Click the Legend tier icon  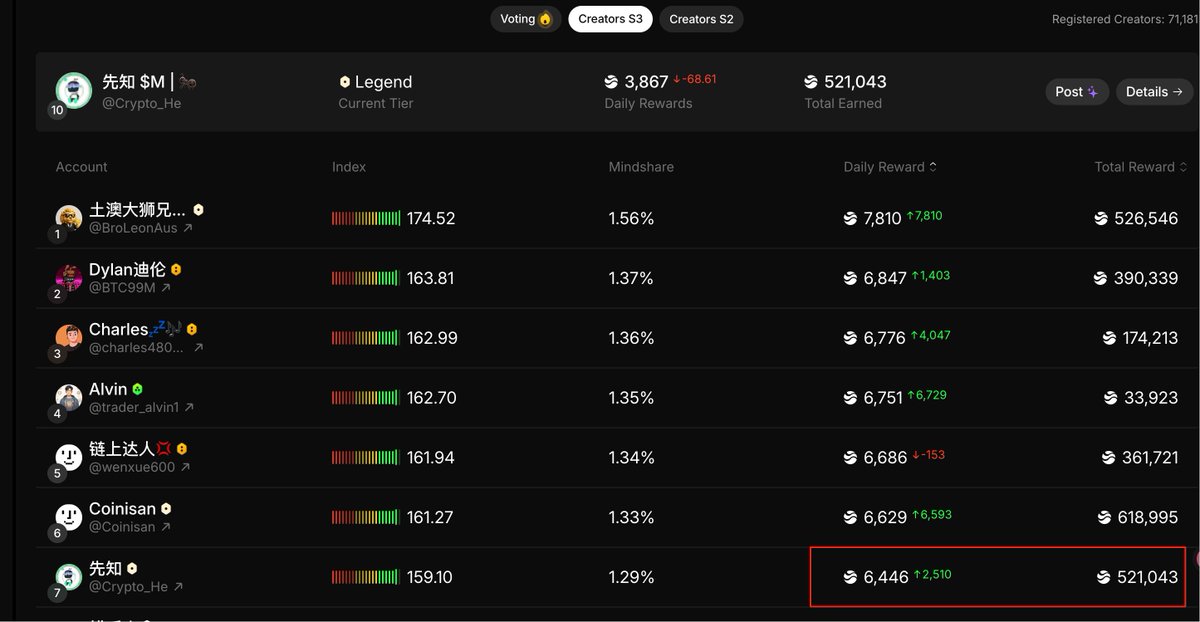(345, 82)
